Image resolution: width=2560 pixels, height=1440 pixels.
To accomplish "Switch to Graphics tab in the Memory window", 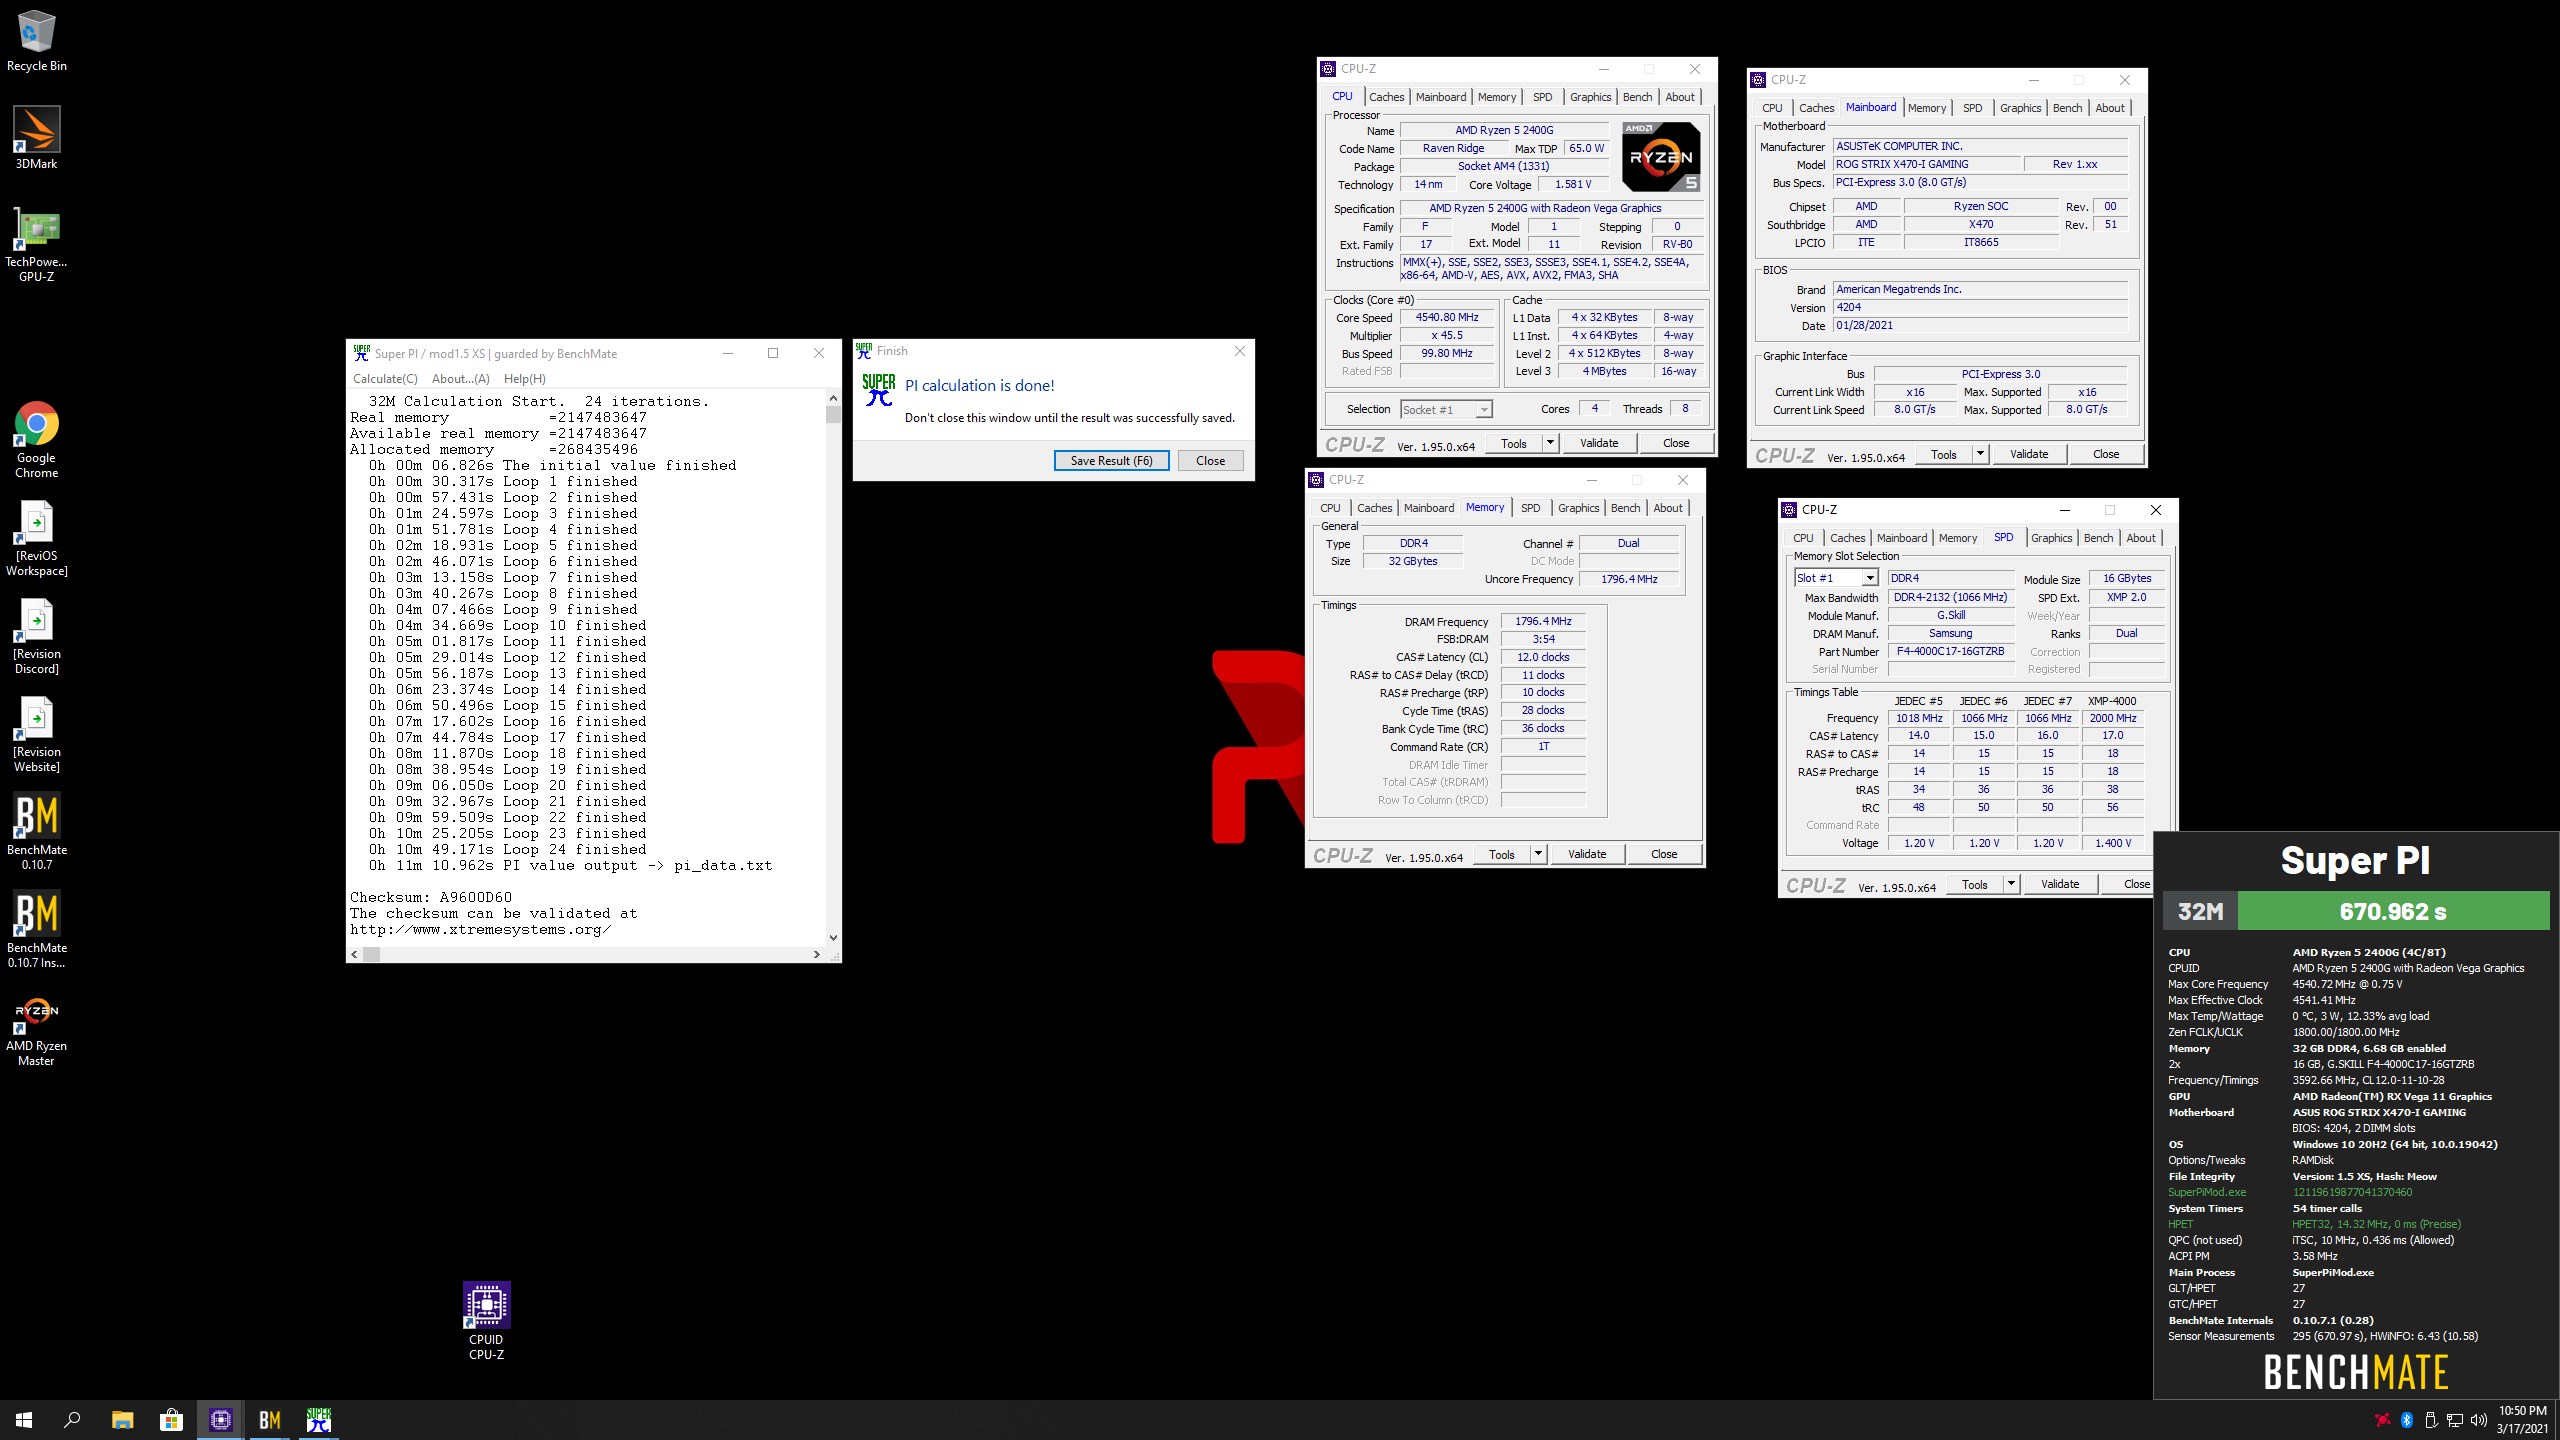I will [1578, 508].
